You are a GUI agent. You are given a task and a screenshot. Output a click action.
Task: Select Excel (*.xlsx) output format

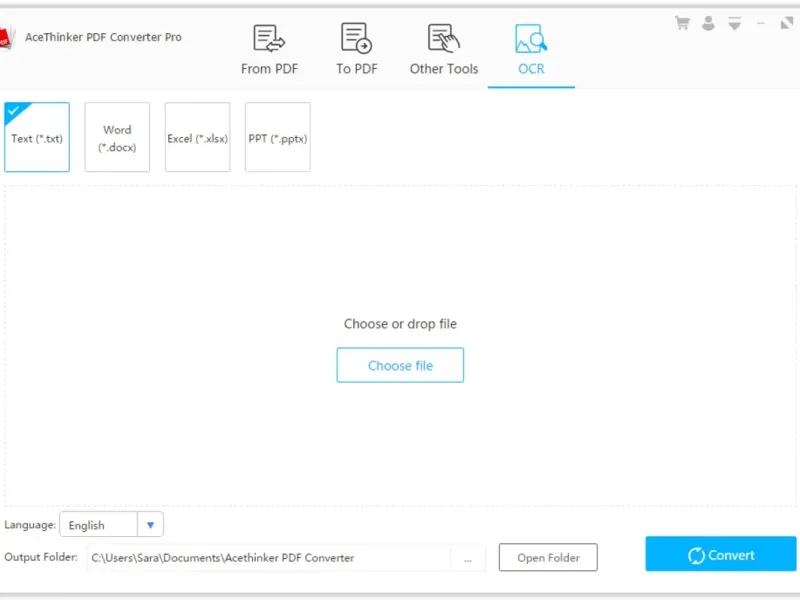[197, 137]
